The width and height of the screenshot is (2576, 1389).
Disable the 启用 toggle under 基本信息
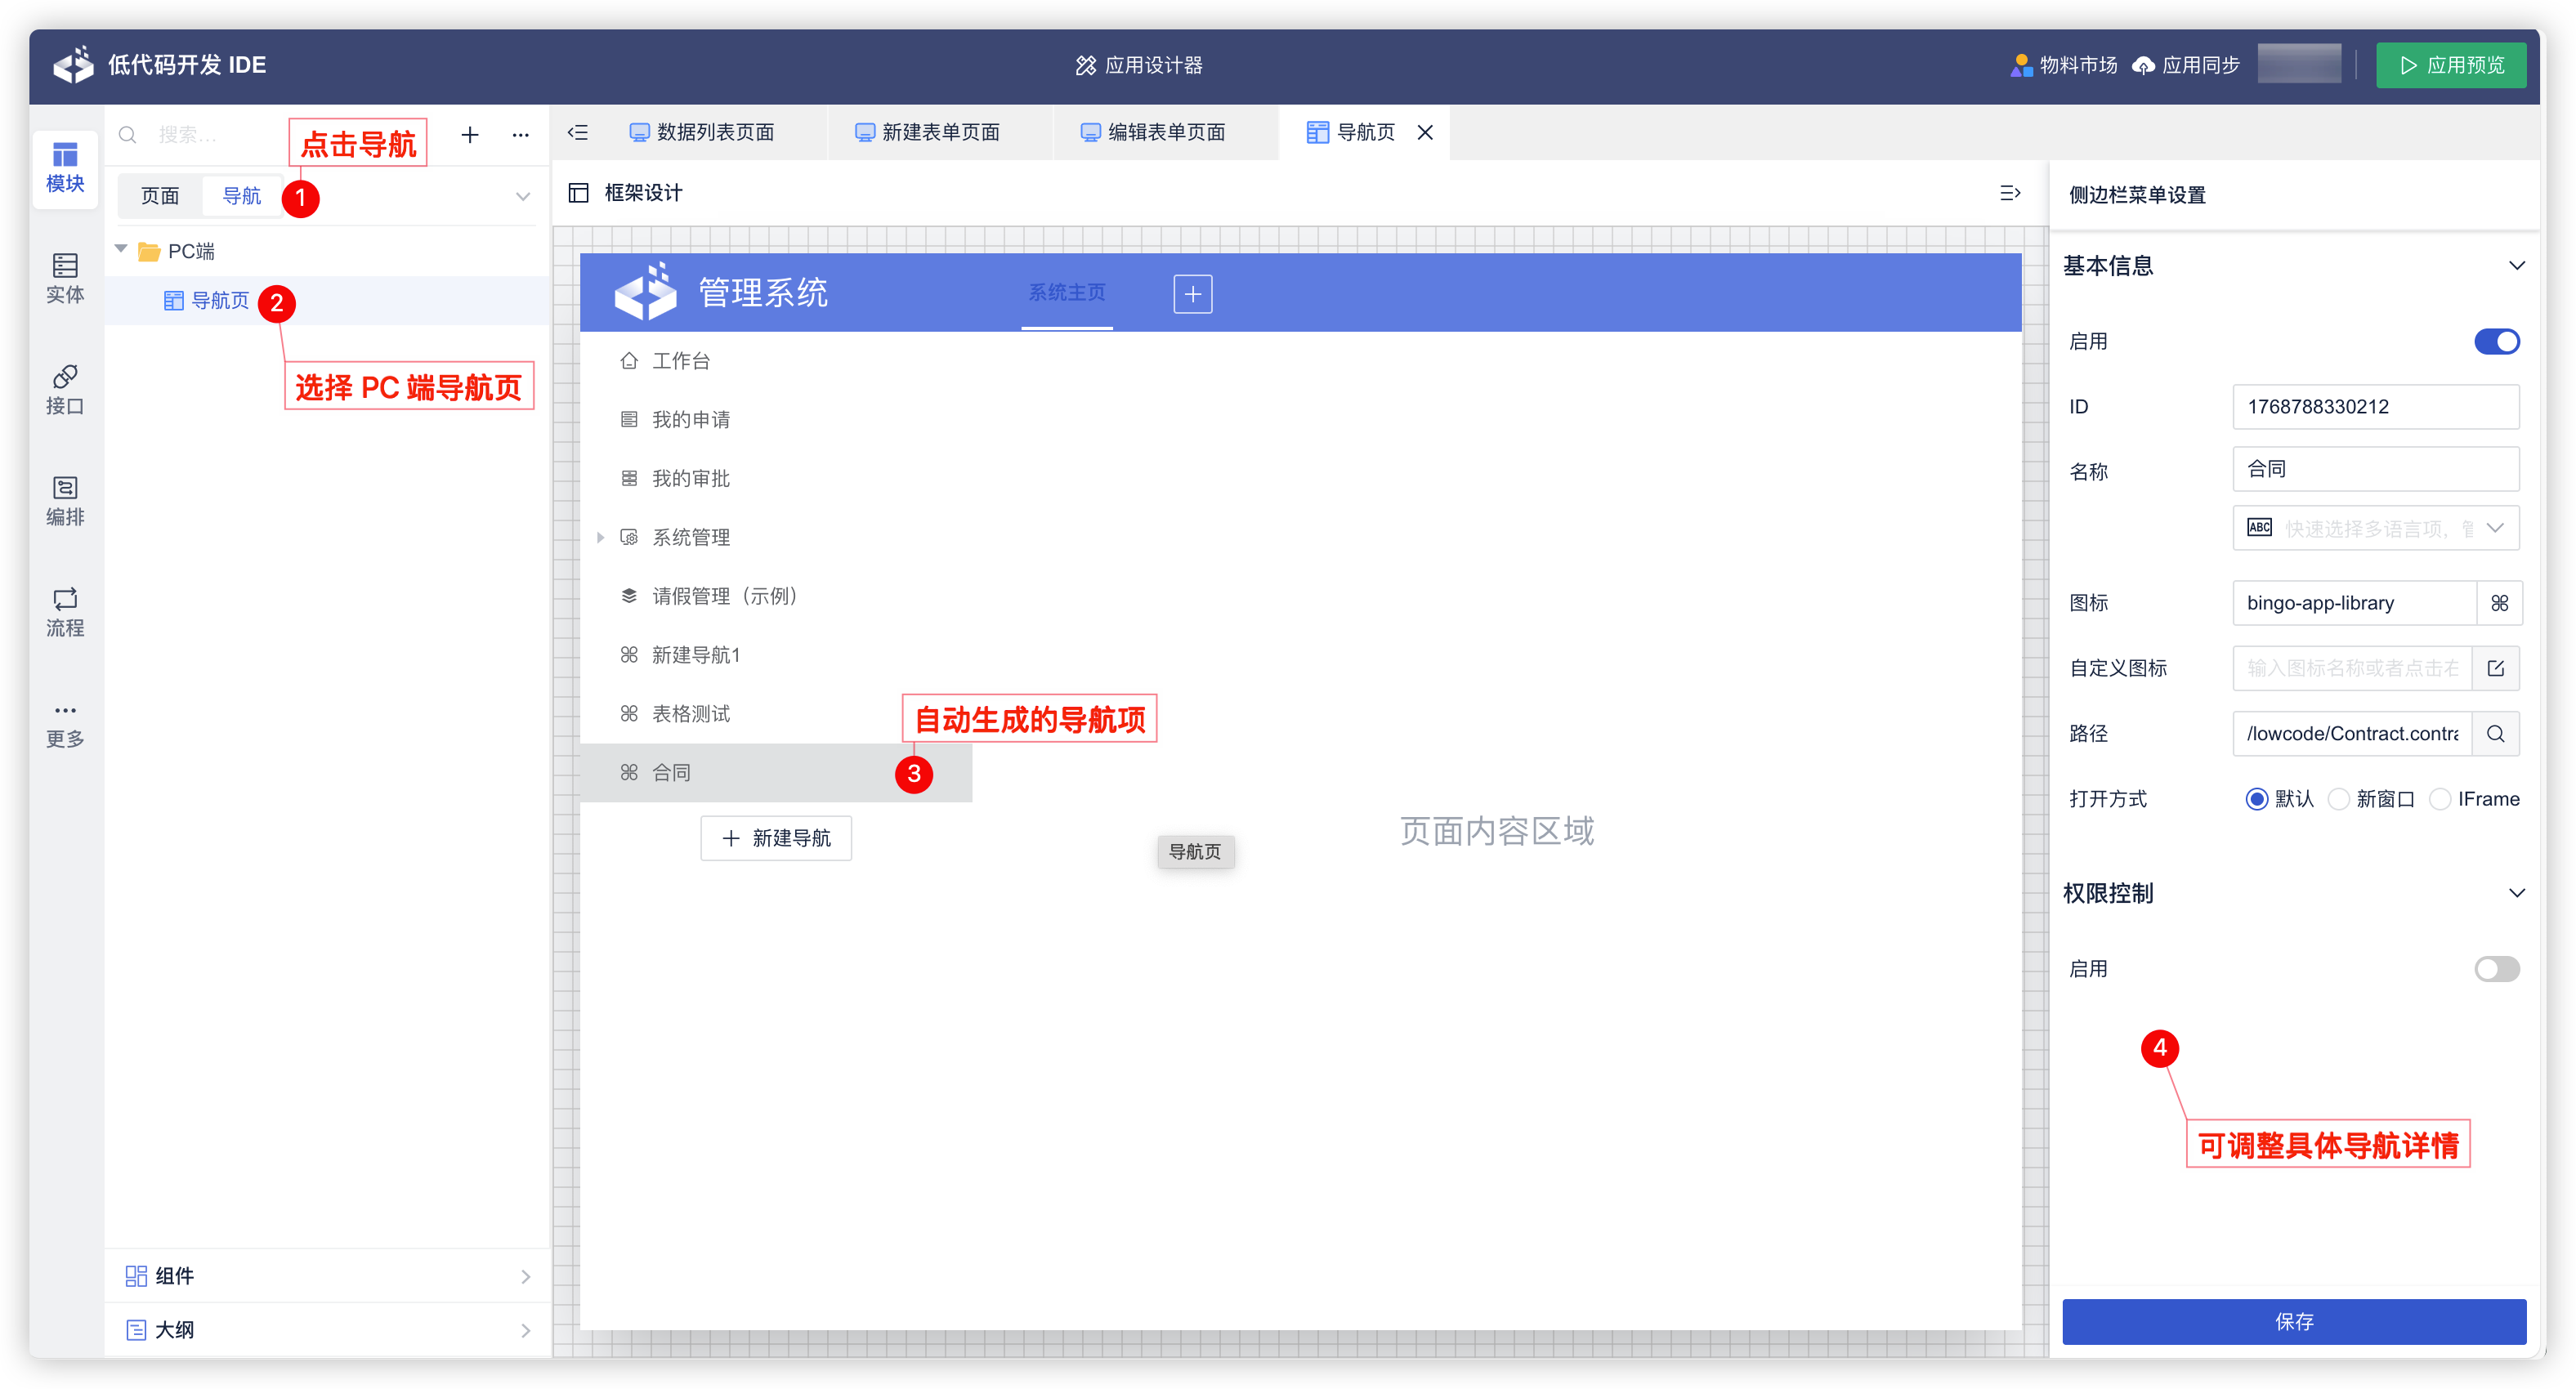click(2496, 341)
